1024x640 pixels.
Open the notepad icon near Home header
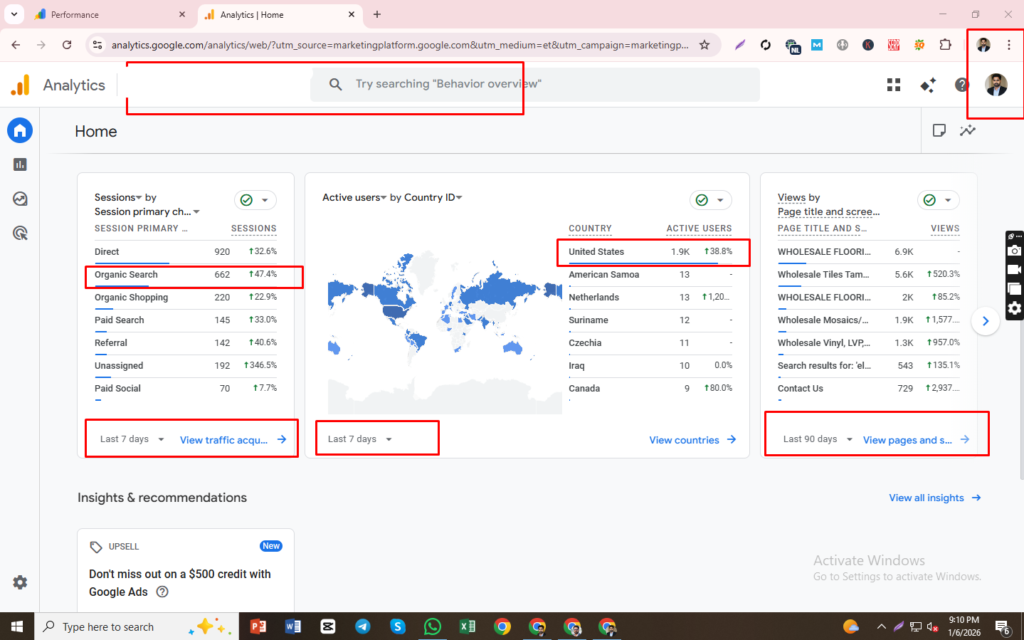tap(937, 130)
